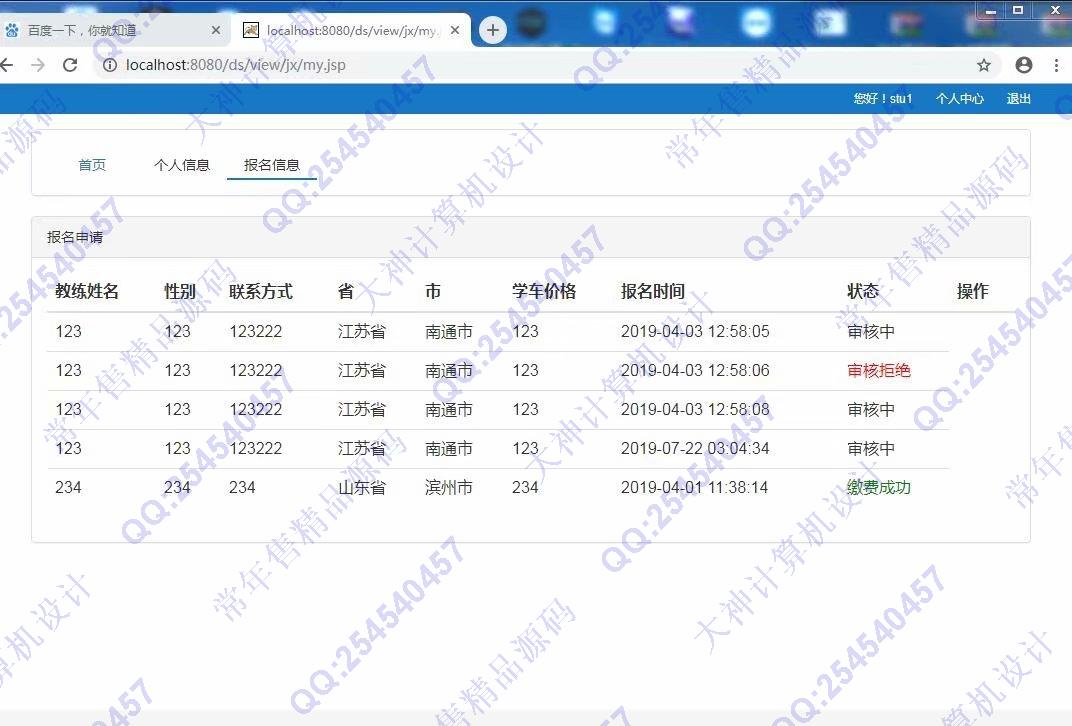
Task: Maximize the browser window
Action: click(1018, 10)
